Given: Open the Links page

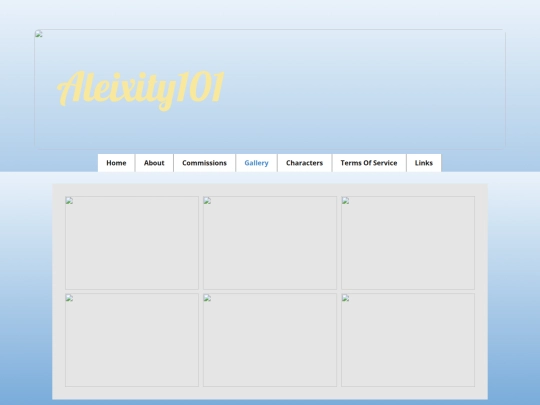Looking at the screenshot, I should (x=424, y=163).
